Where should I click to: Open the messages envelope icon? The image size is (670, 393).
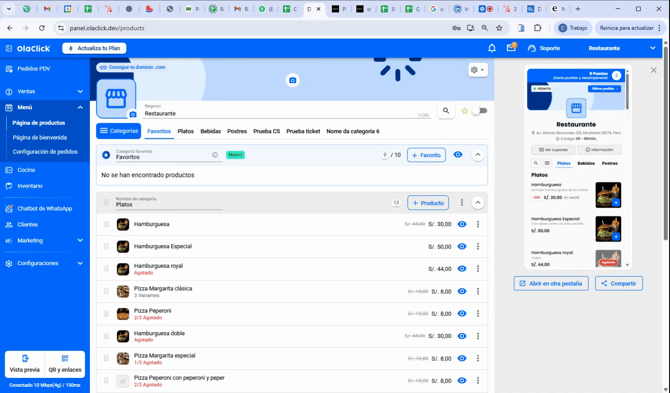pyautogui.click(x=511, y=48)
